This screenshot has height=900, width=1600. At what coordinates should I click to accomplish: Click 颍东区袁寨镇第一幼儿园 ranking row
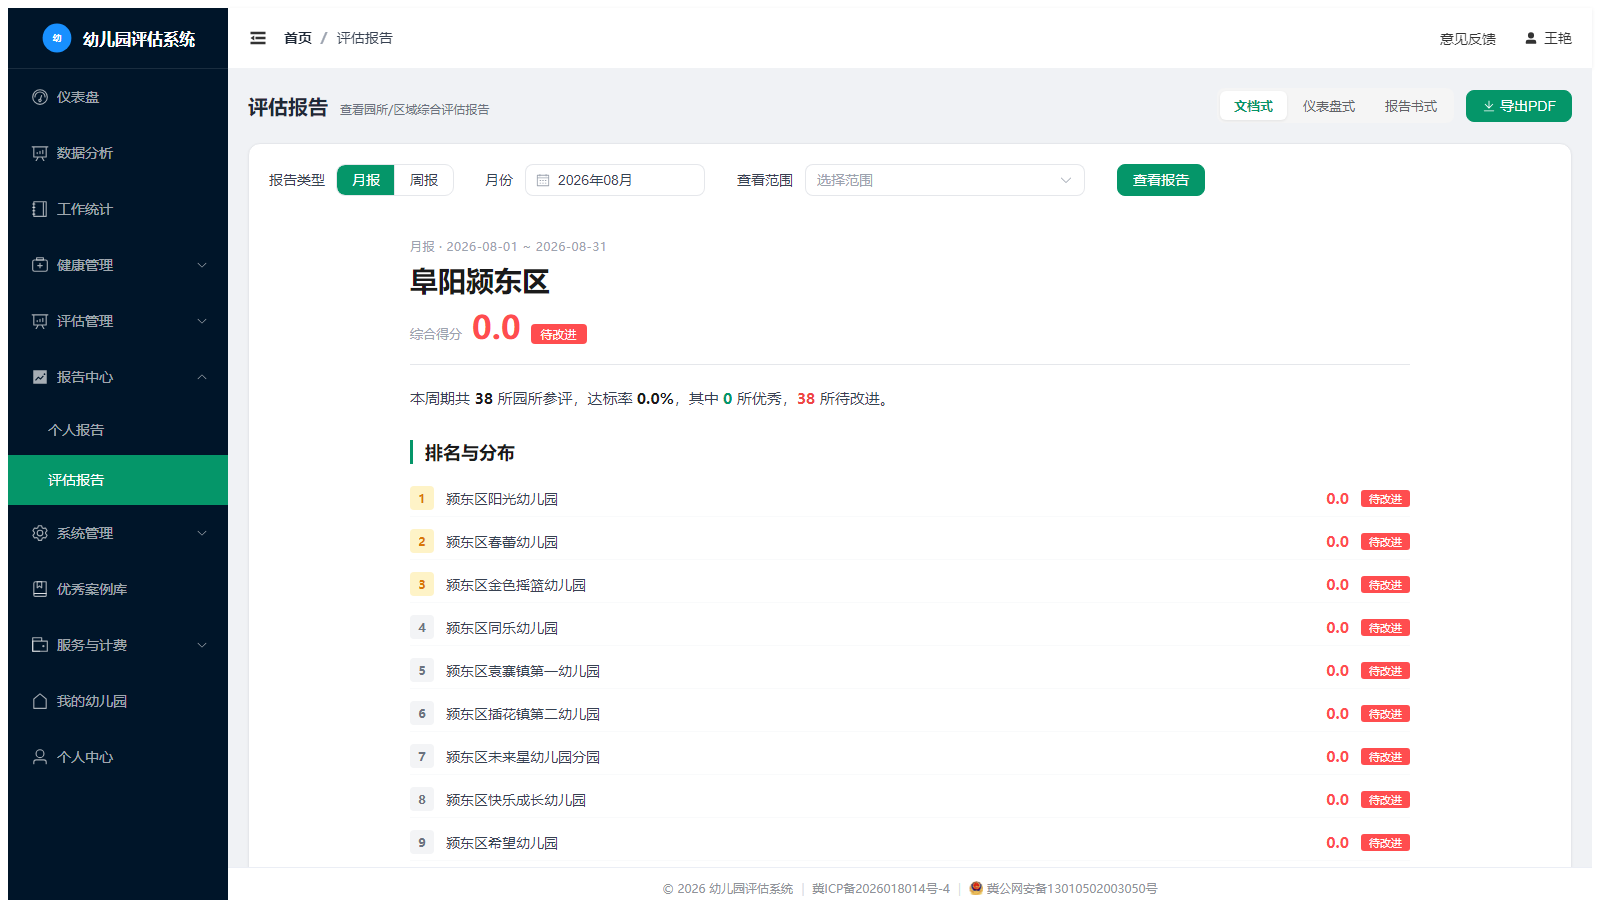click(x=910, y=670)
